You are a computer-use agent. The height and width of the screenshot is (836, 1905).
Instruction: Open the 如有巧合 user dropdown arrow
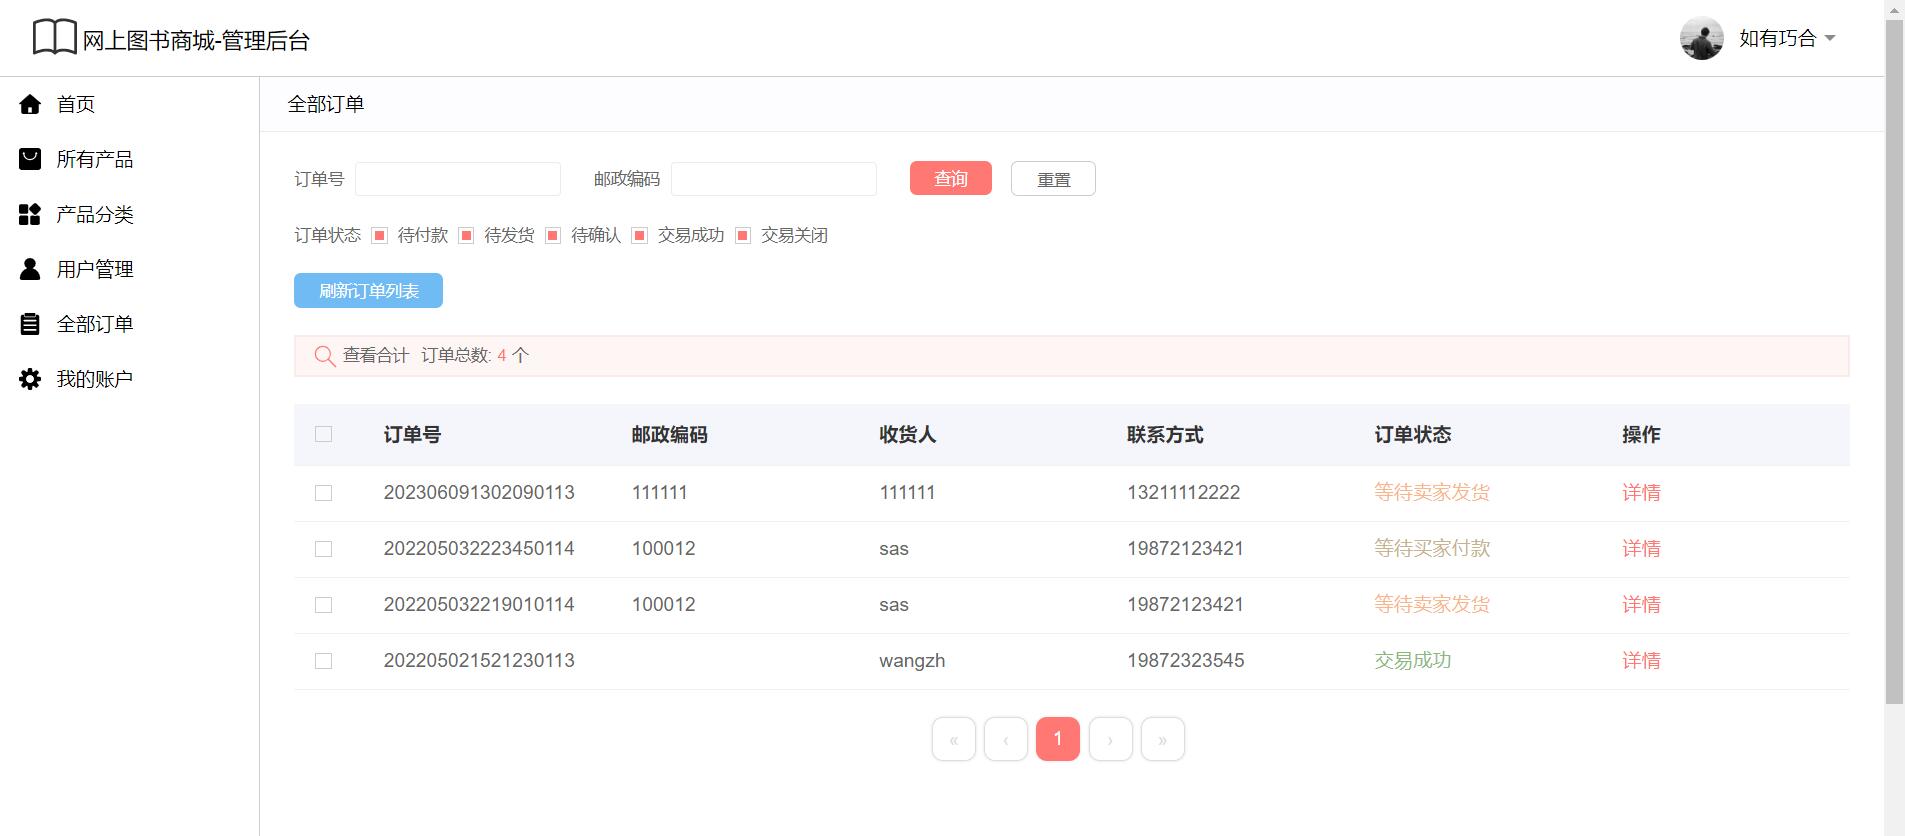coord(1830,38)
